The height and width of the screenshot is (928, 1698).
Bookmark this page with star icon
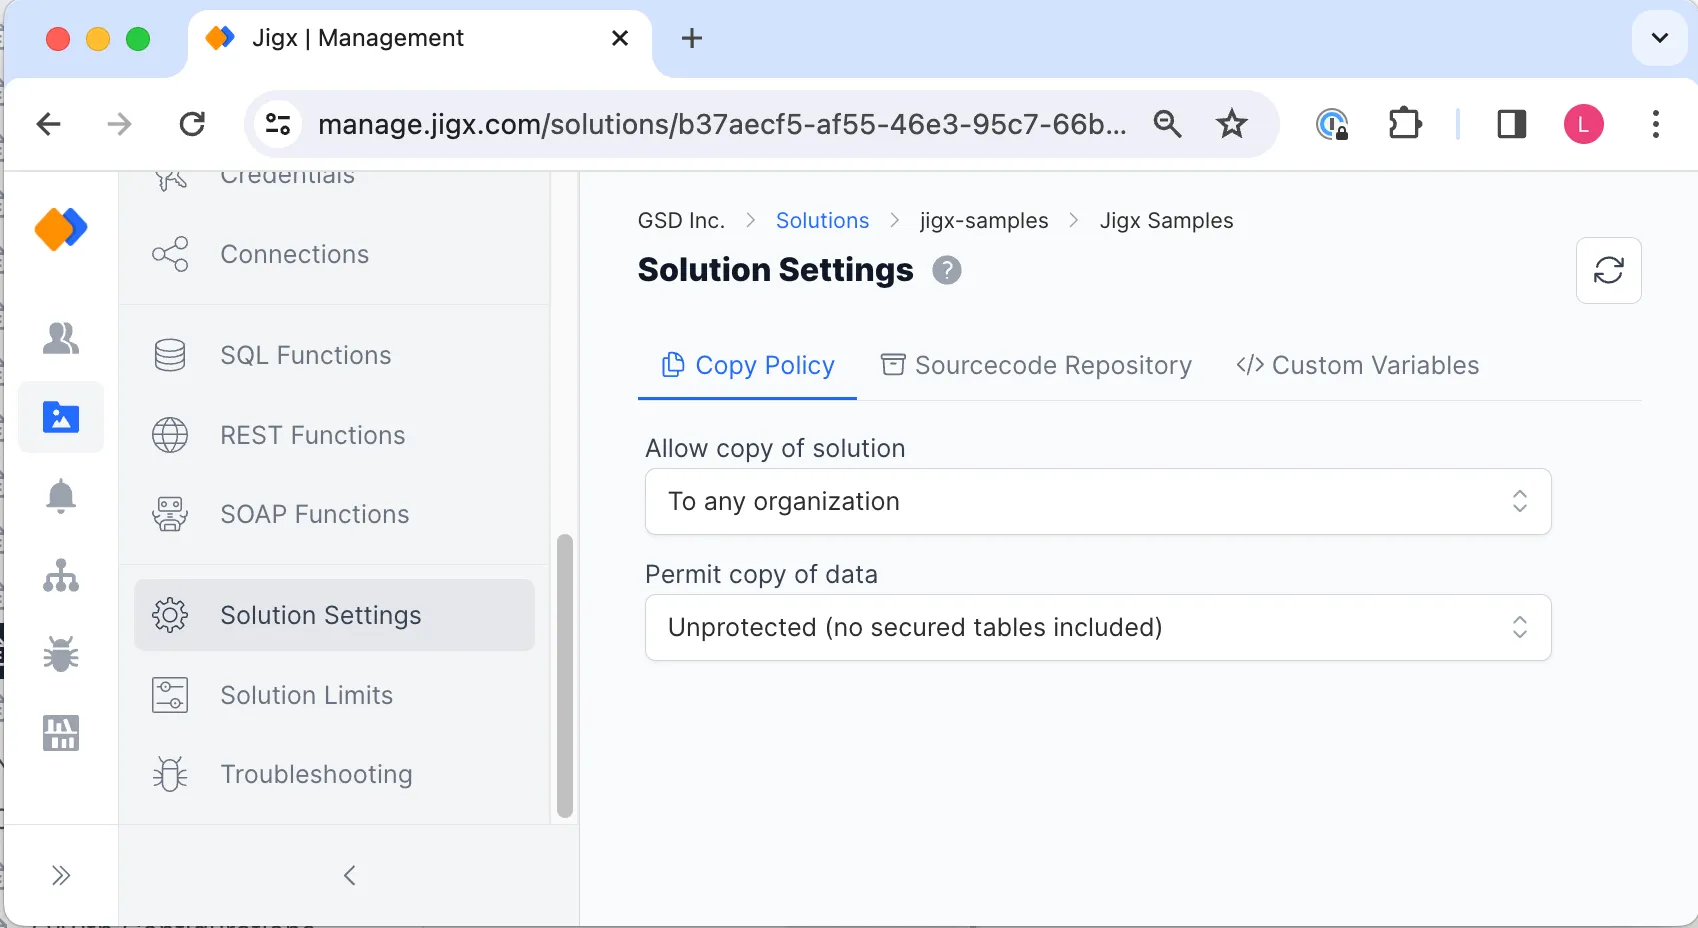1231,124
